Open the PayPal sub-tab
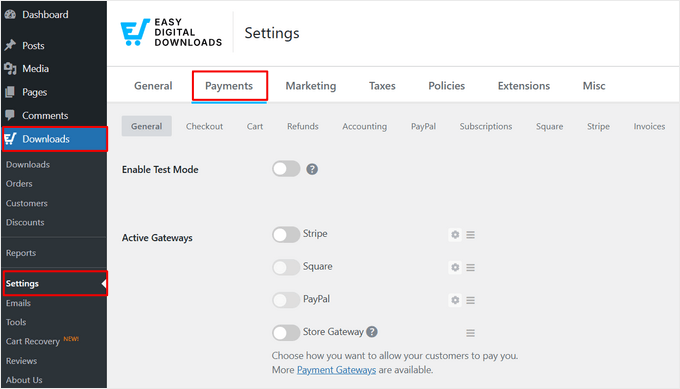 coord(423,126)
